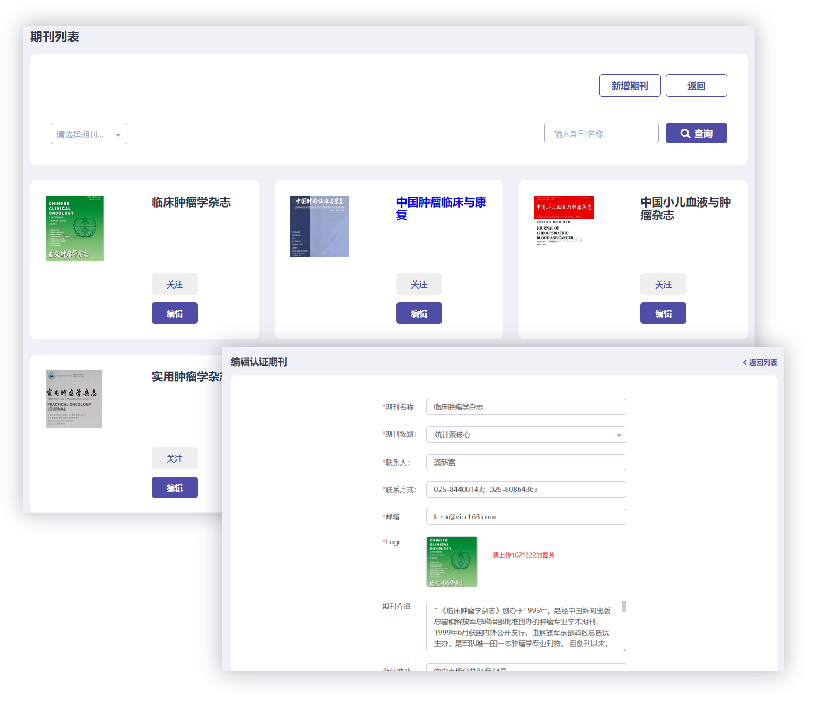
Task: Click the 查询 search button
Action: click(696, 133)
